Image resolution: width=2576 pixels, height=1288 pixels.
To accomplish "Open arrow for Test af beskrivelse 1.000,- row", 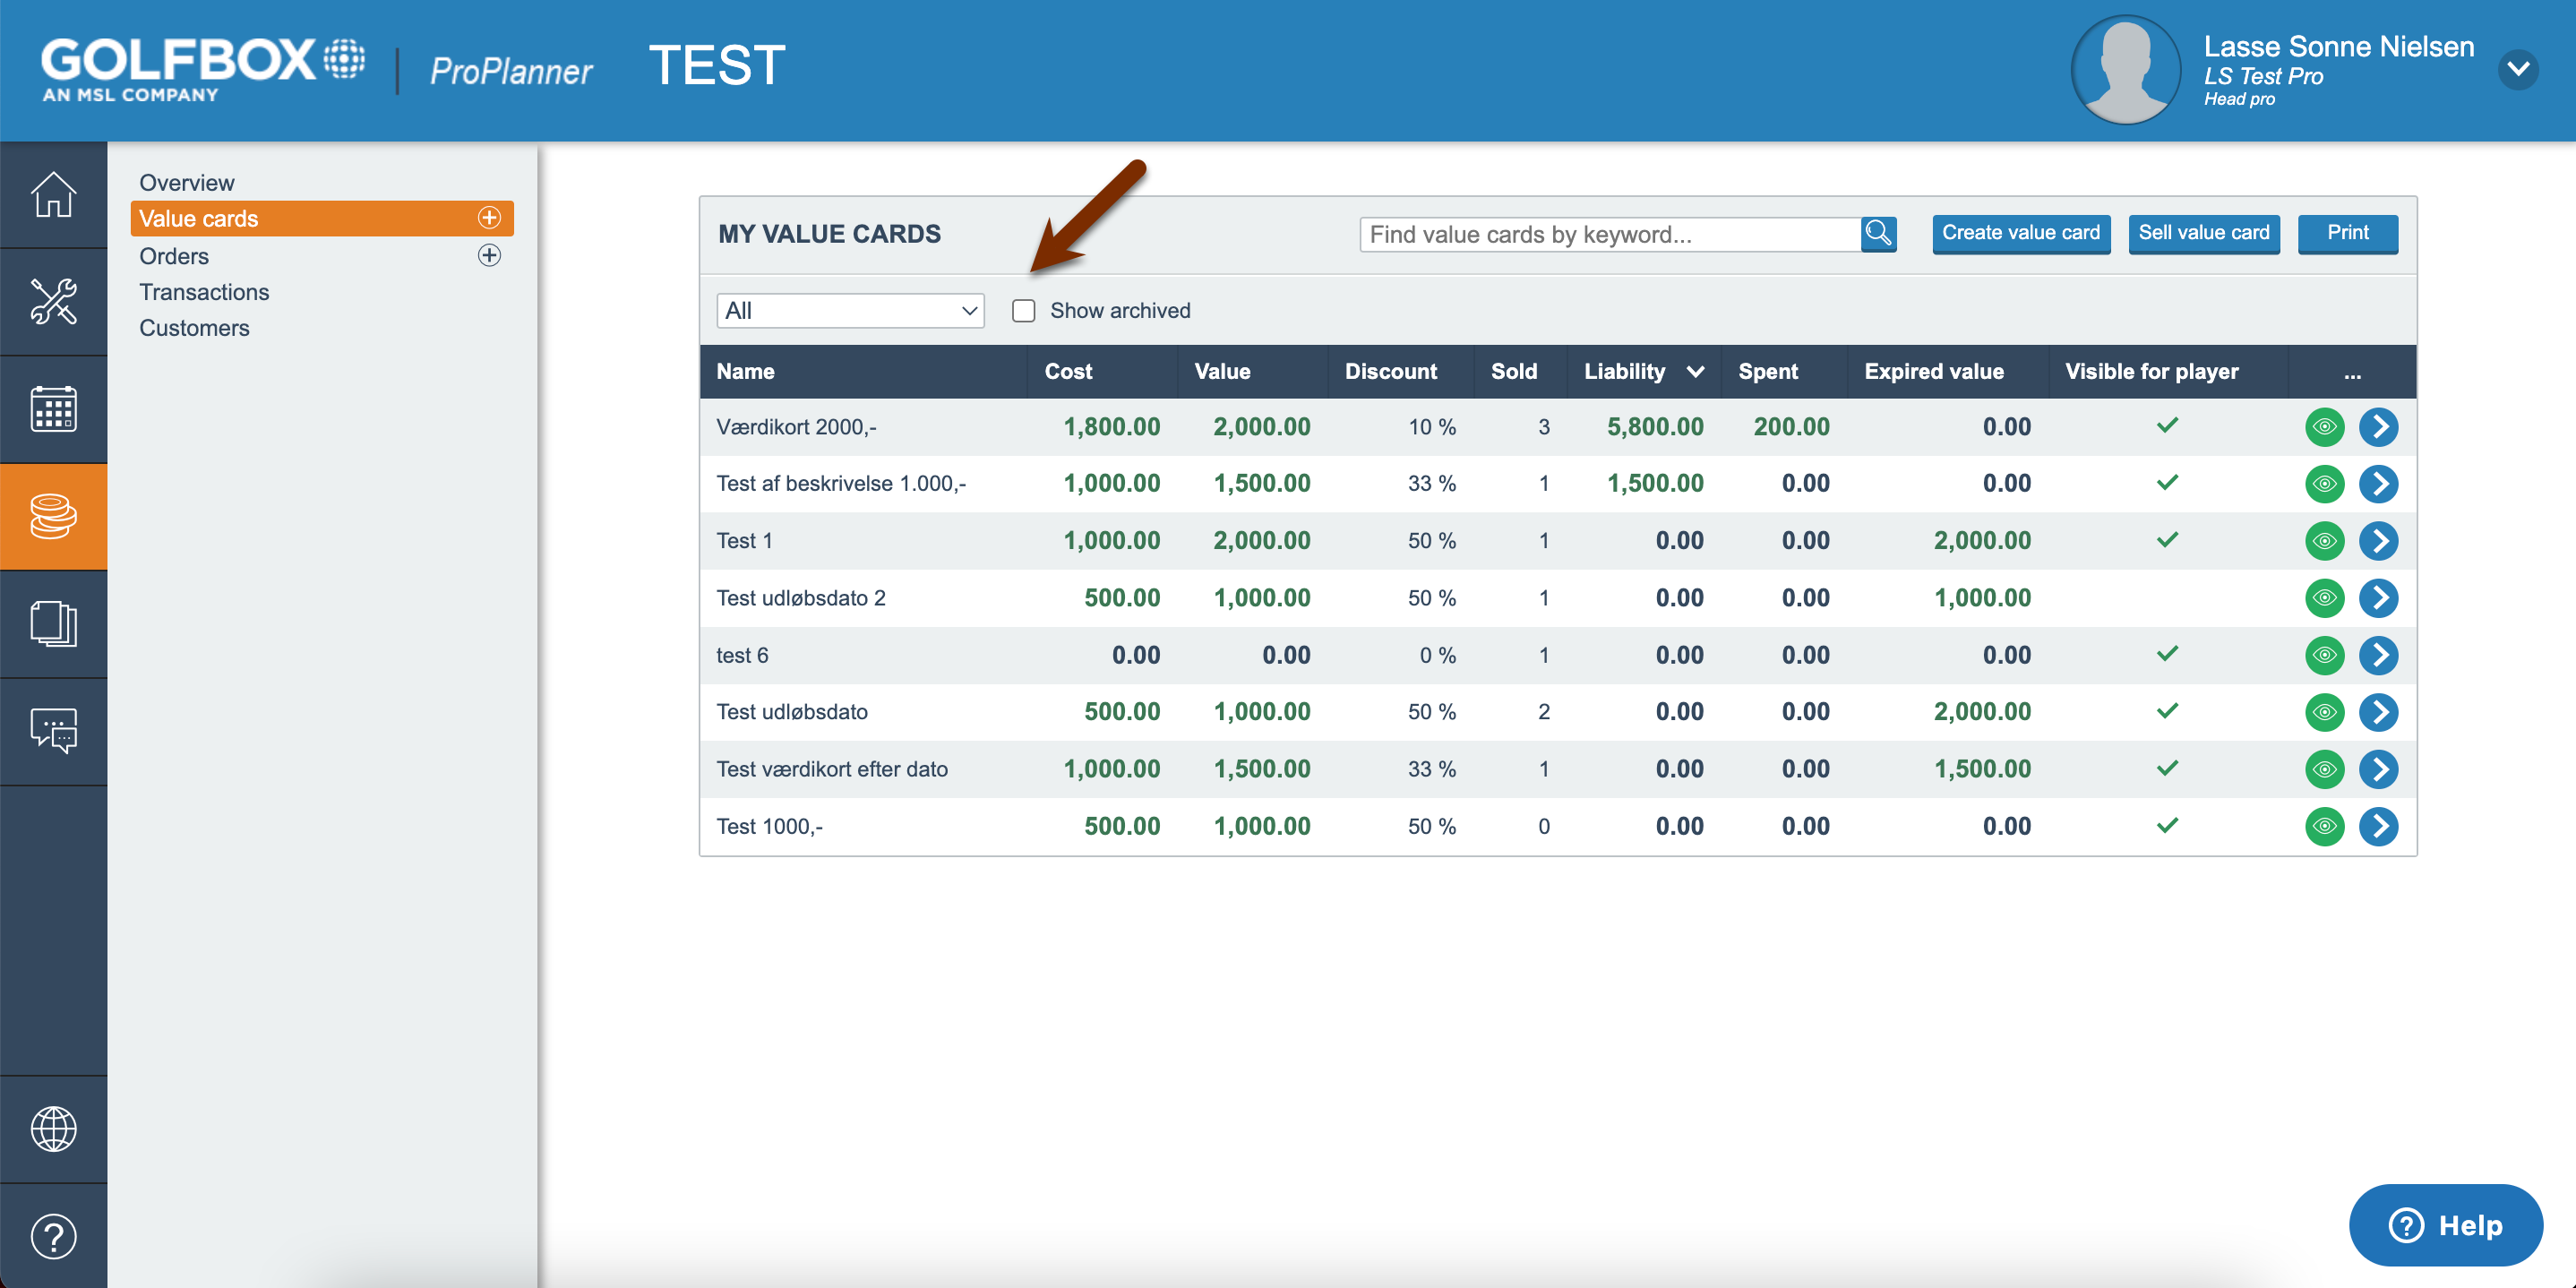I will tap(2378, 484).
